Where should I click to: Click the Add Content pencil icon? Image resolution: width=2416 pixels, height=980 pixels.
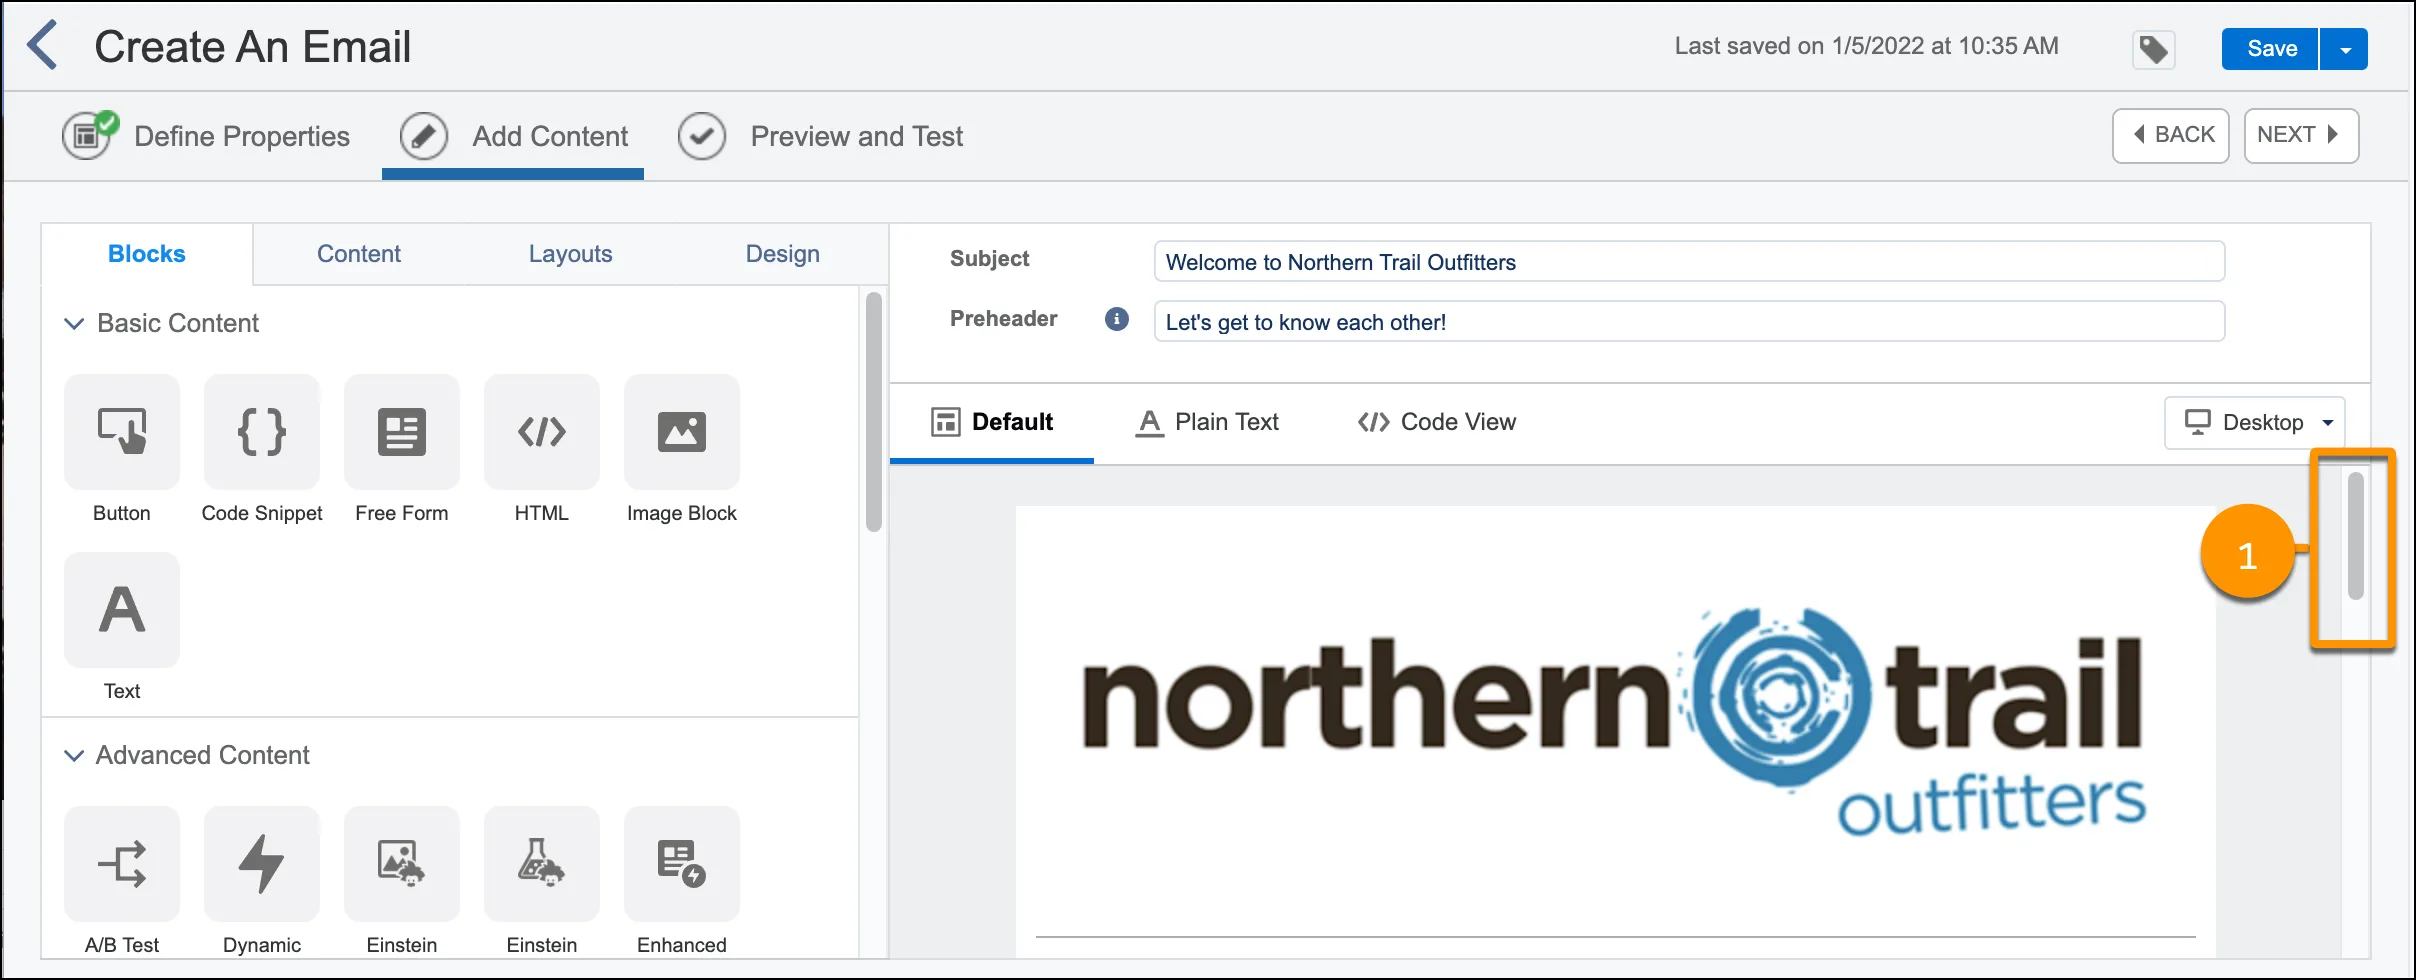(x=424, y=136)
